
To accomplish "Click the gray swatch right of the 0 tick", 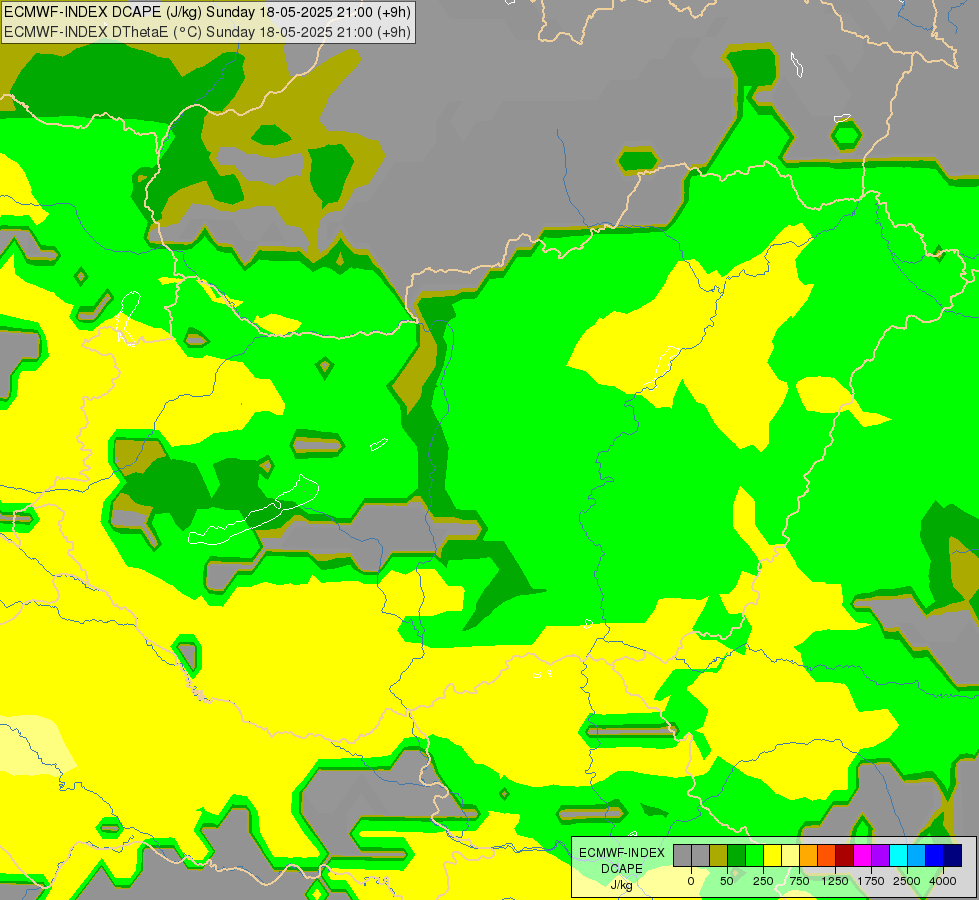I will 701,855.
